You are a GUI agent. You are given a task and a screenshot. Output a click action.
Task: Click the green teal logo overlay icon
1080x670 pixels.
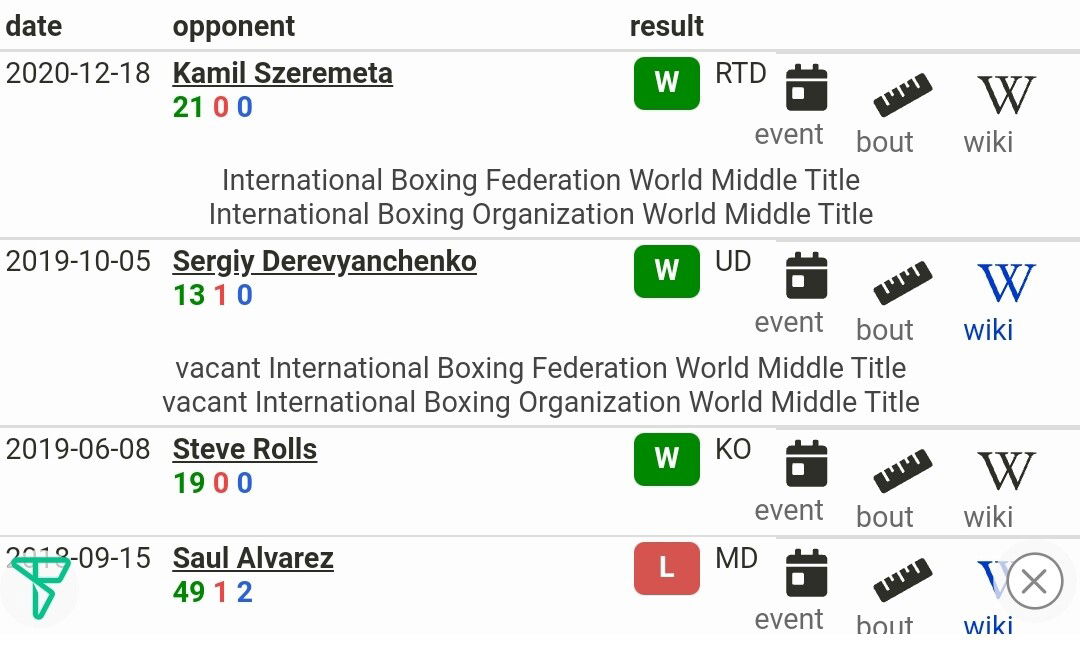click(x=41, y=587)
